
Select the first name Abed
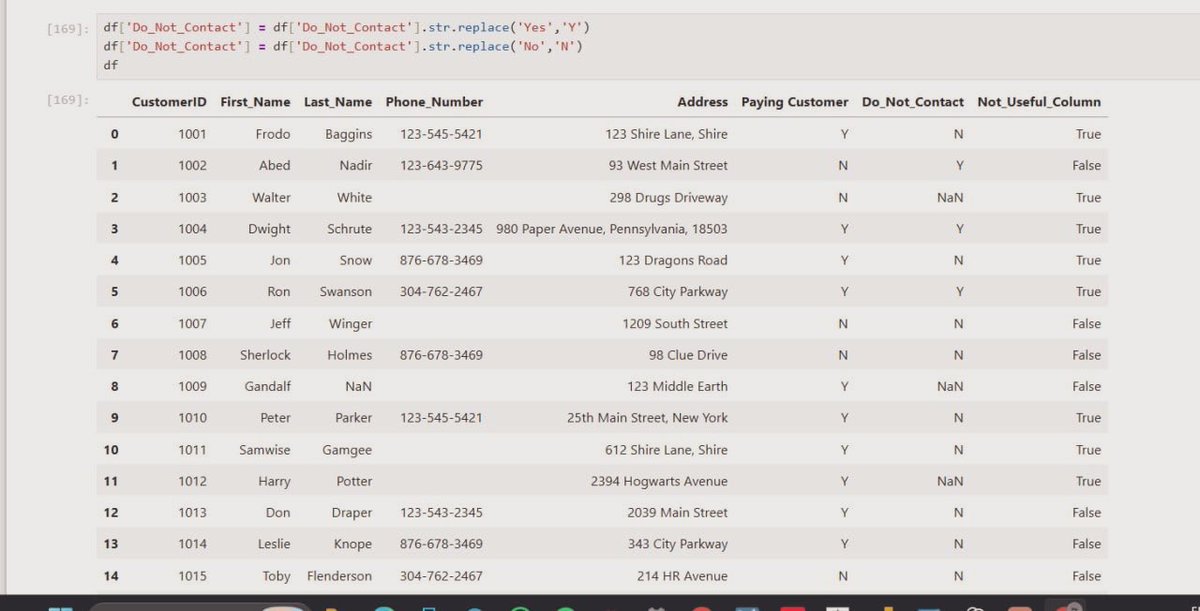275,166
